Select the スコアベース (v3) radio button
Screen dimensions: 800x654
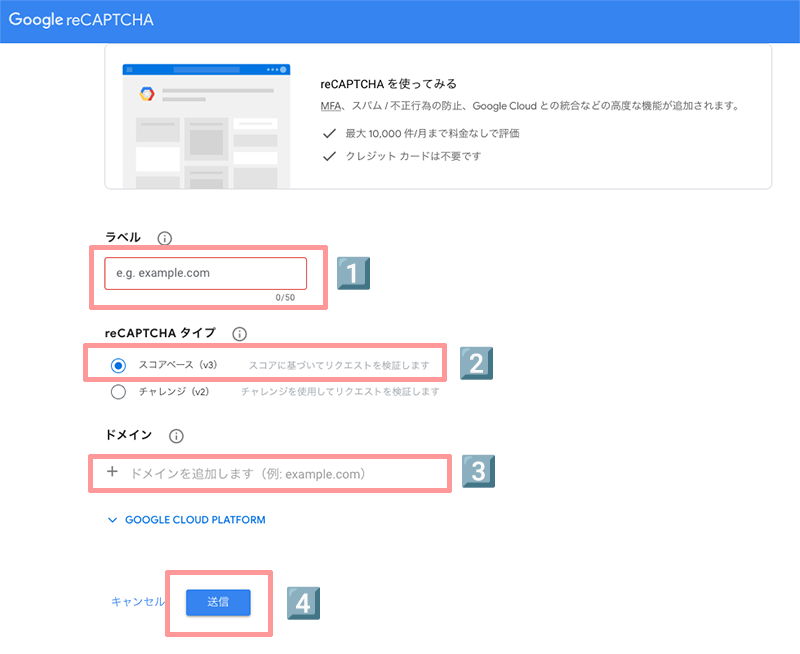(x=118, y=366)
